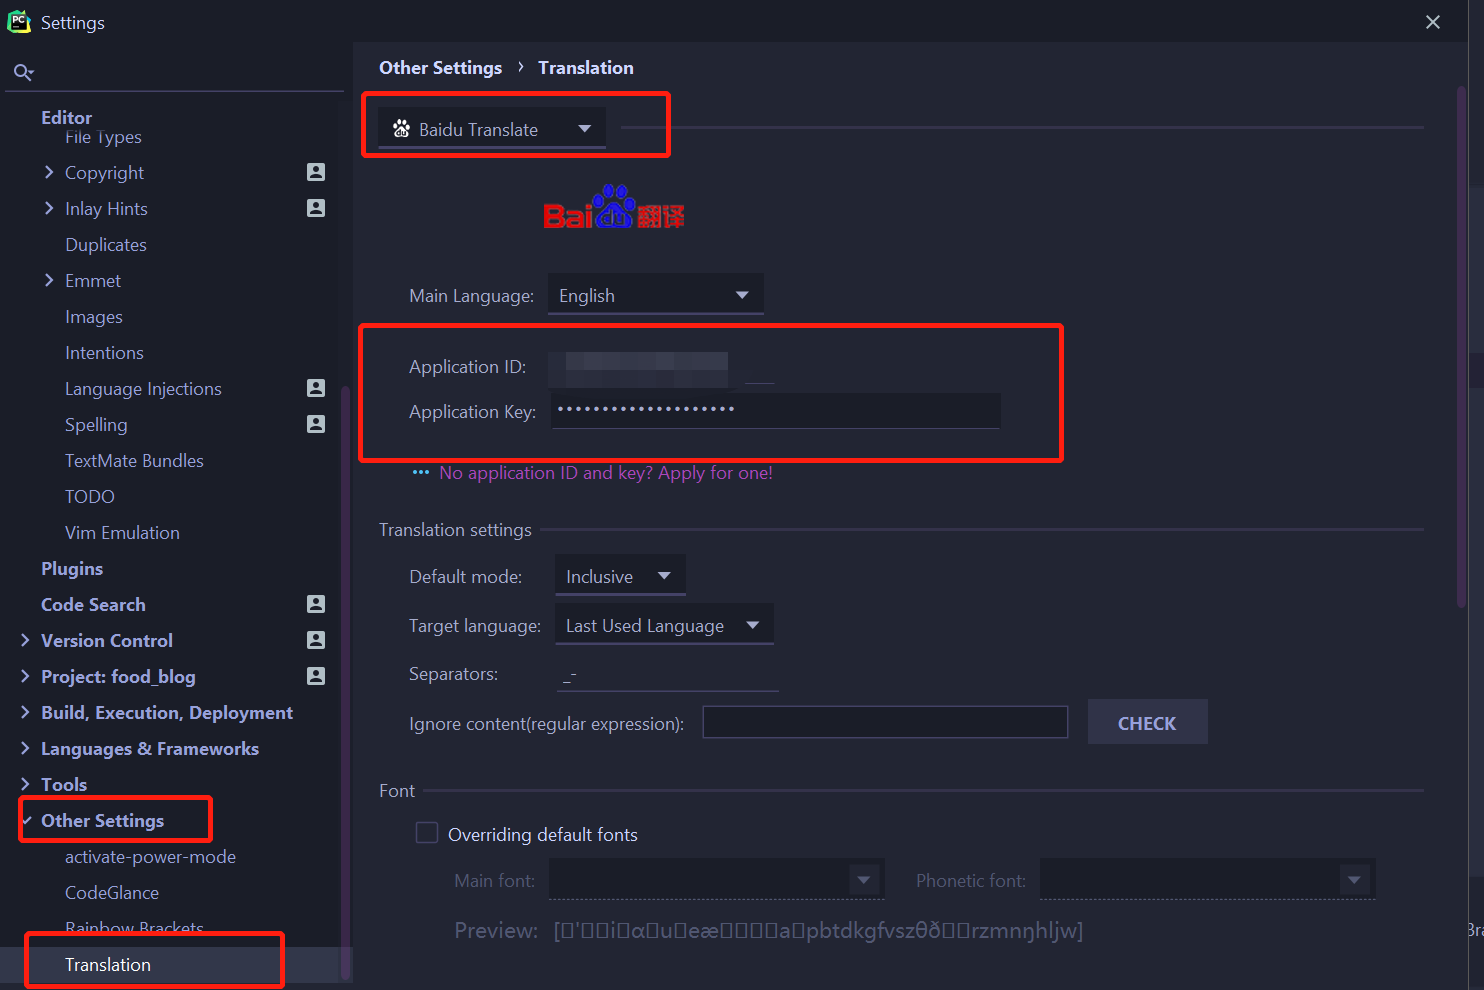Click the Baidu Translate logo image

tap(614, 207)
